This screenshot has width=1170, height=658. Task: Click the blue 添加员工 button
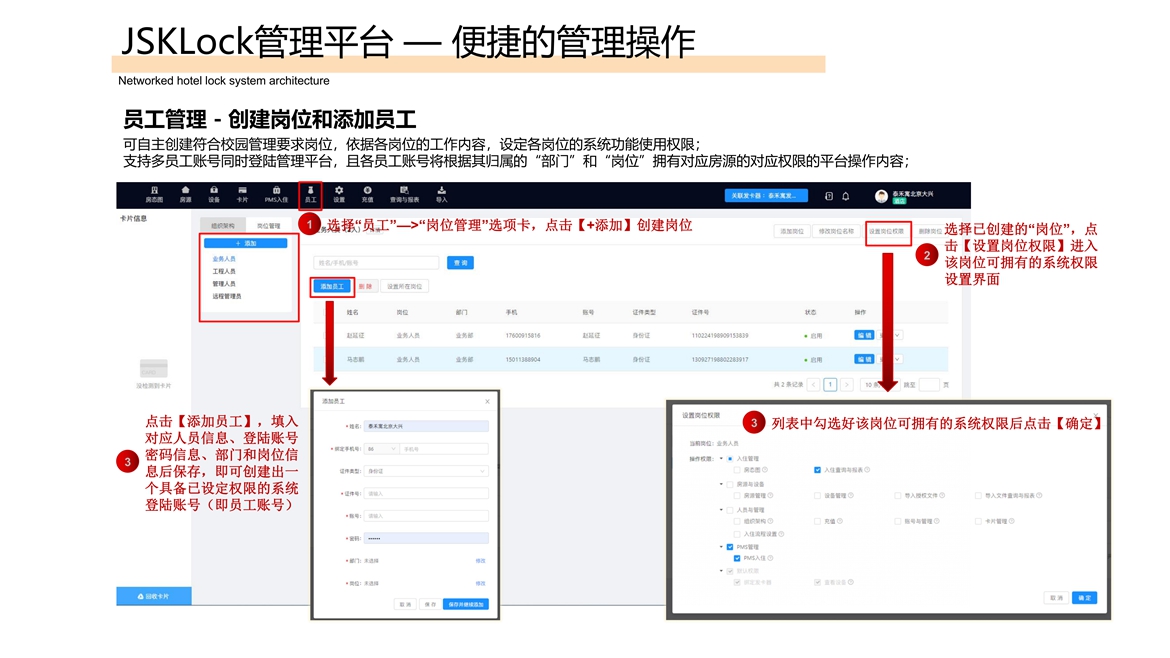tap(332, 286)
